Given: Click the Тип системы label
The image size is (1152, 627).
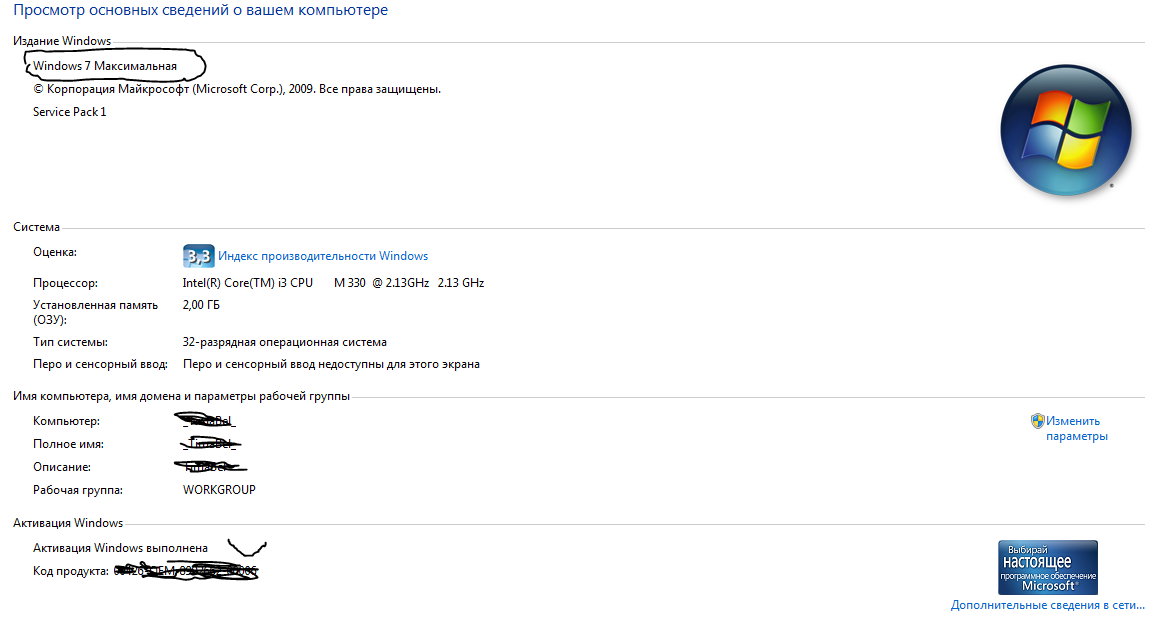Looking at the screenshot, I should (x=70, y=343).
